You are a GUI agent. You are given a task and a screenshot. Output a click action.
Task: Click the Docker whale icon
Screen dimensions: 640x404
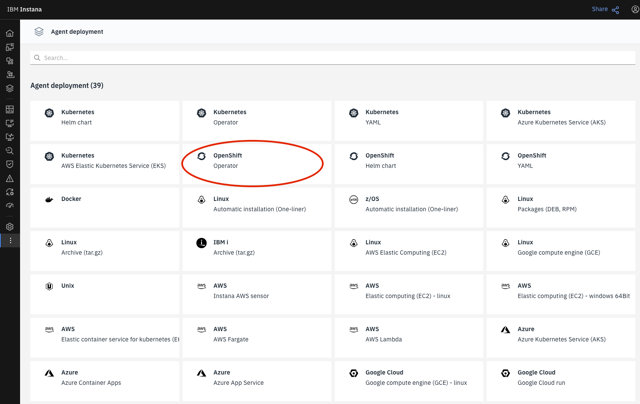coord(49,200)
